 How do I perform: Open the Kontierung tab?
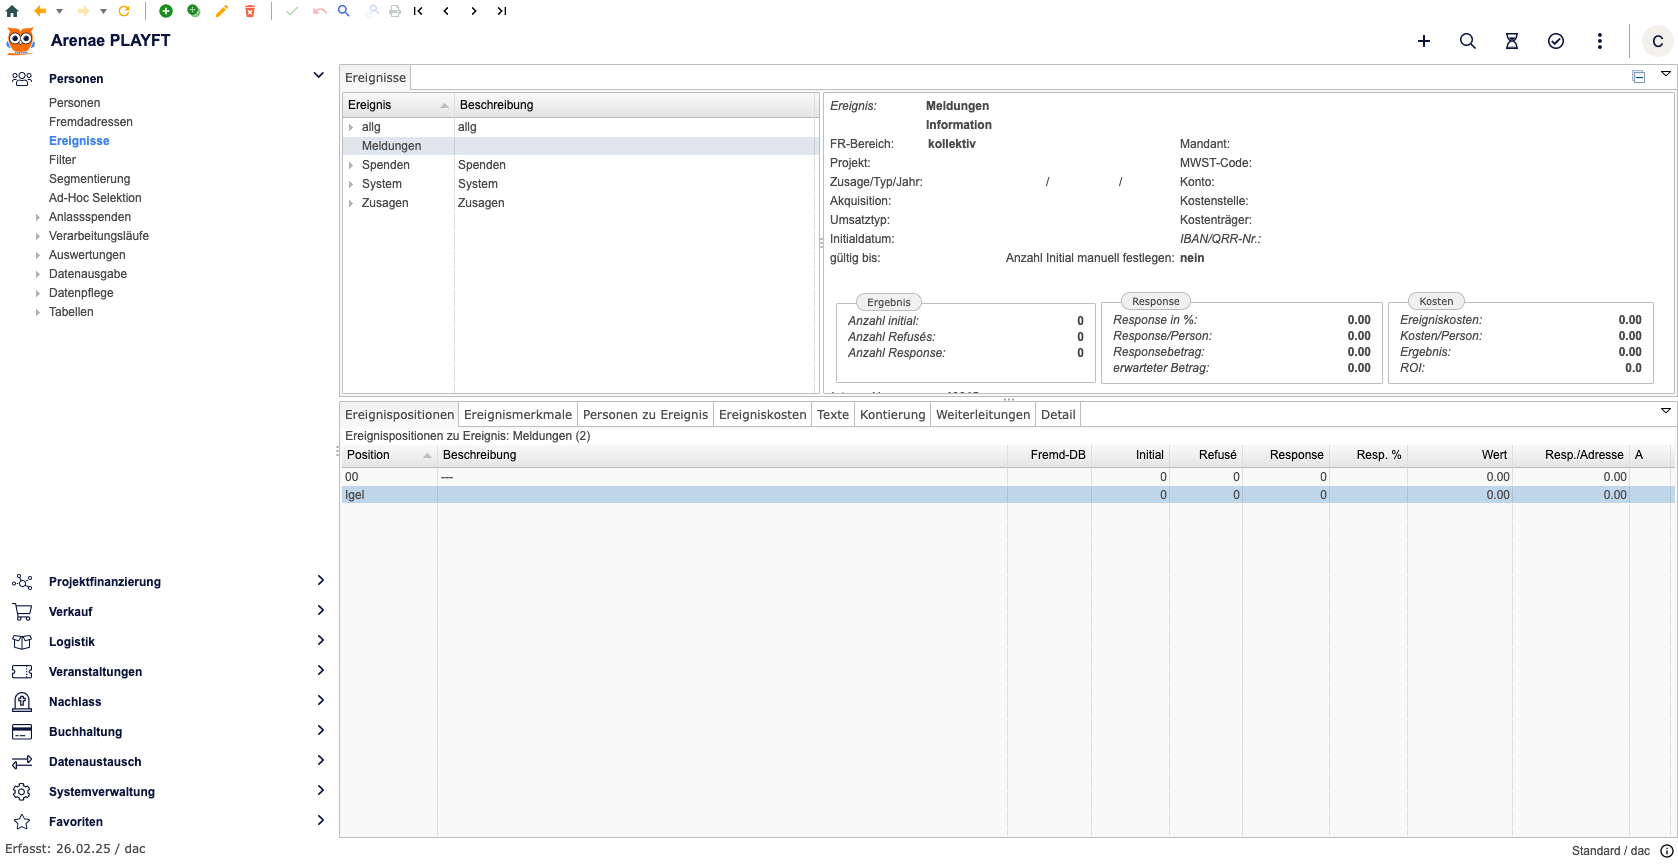tap(892, 415)
